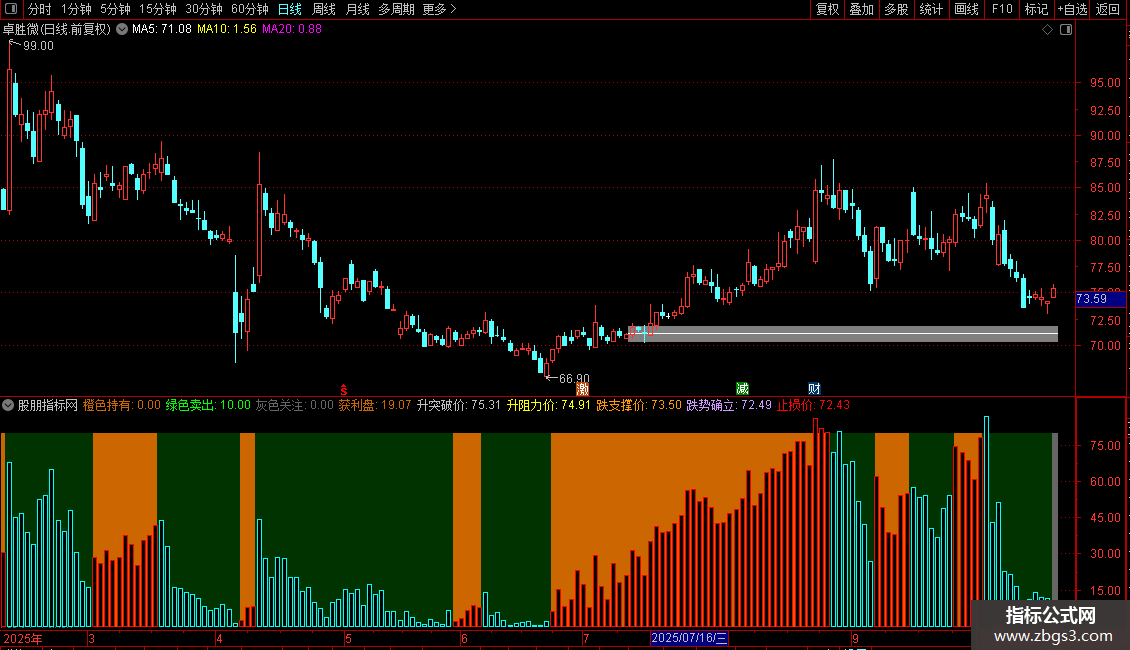Click the 73.59 current price tag

(x=1100, y=298)
